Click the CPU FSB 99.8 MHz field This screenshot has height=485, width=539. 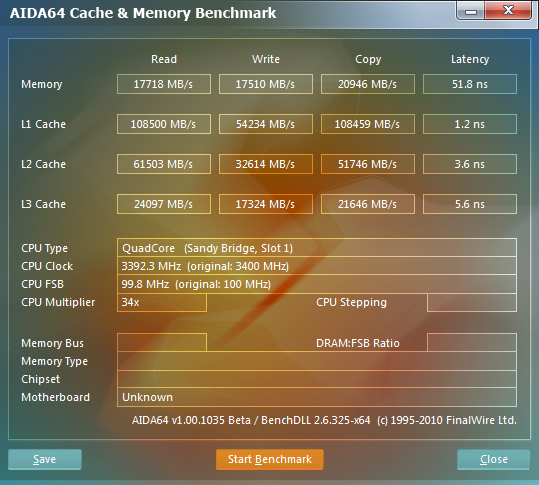[x=317, y=284]
